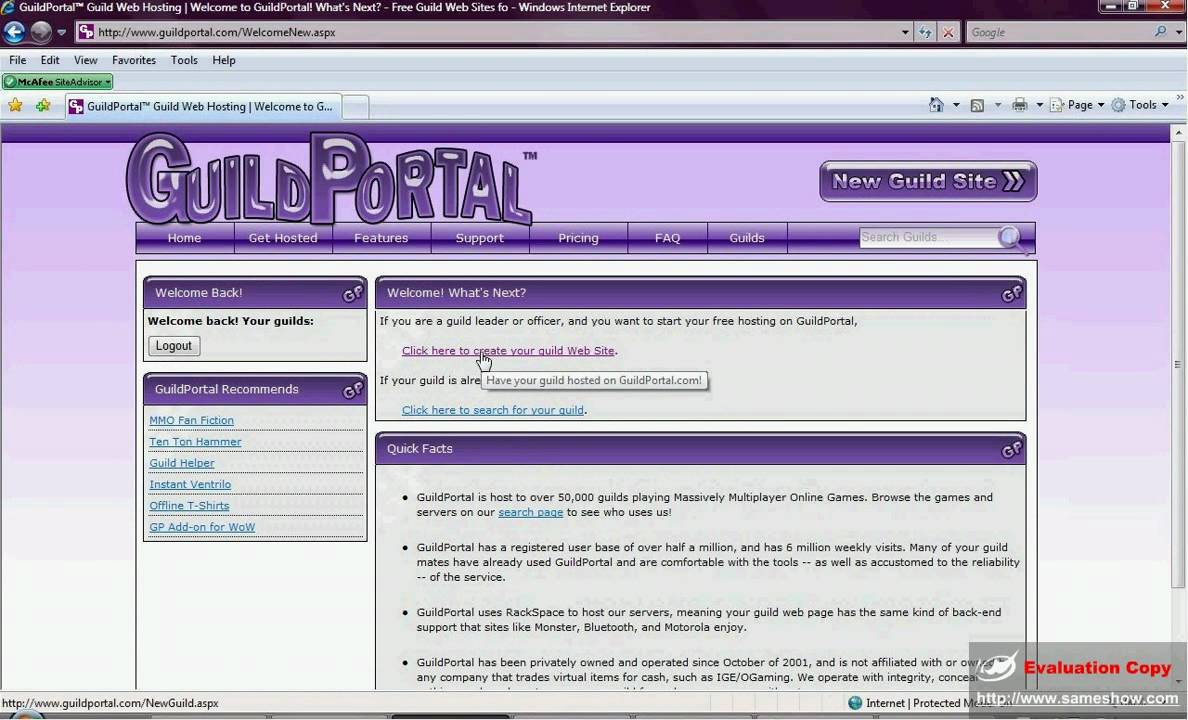The image size is (1188, 720).
Task: Open the Instant Ventrilo link
Action: pyautogui.click(x=190, y=484)
